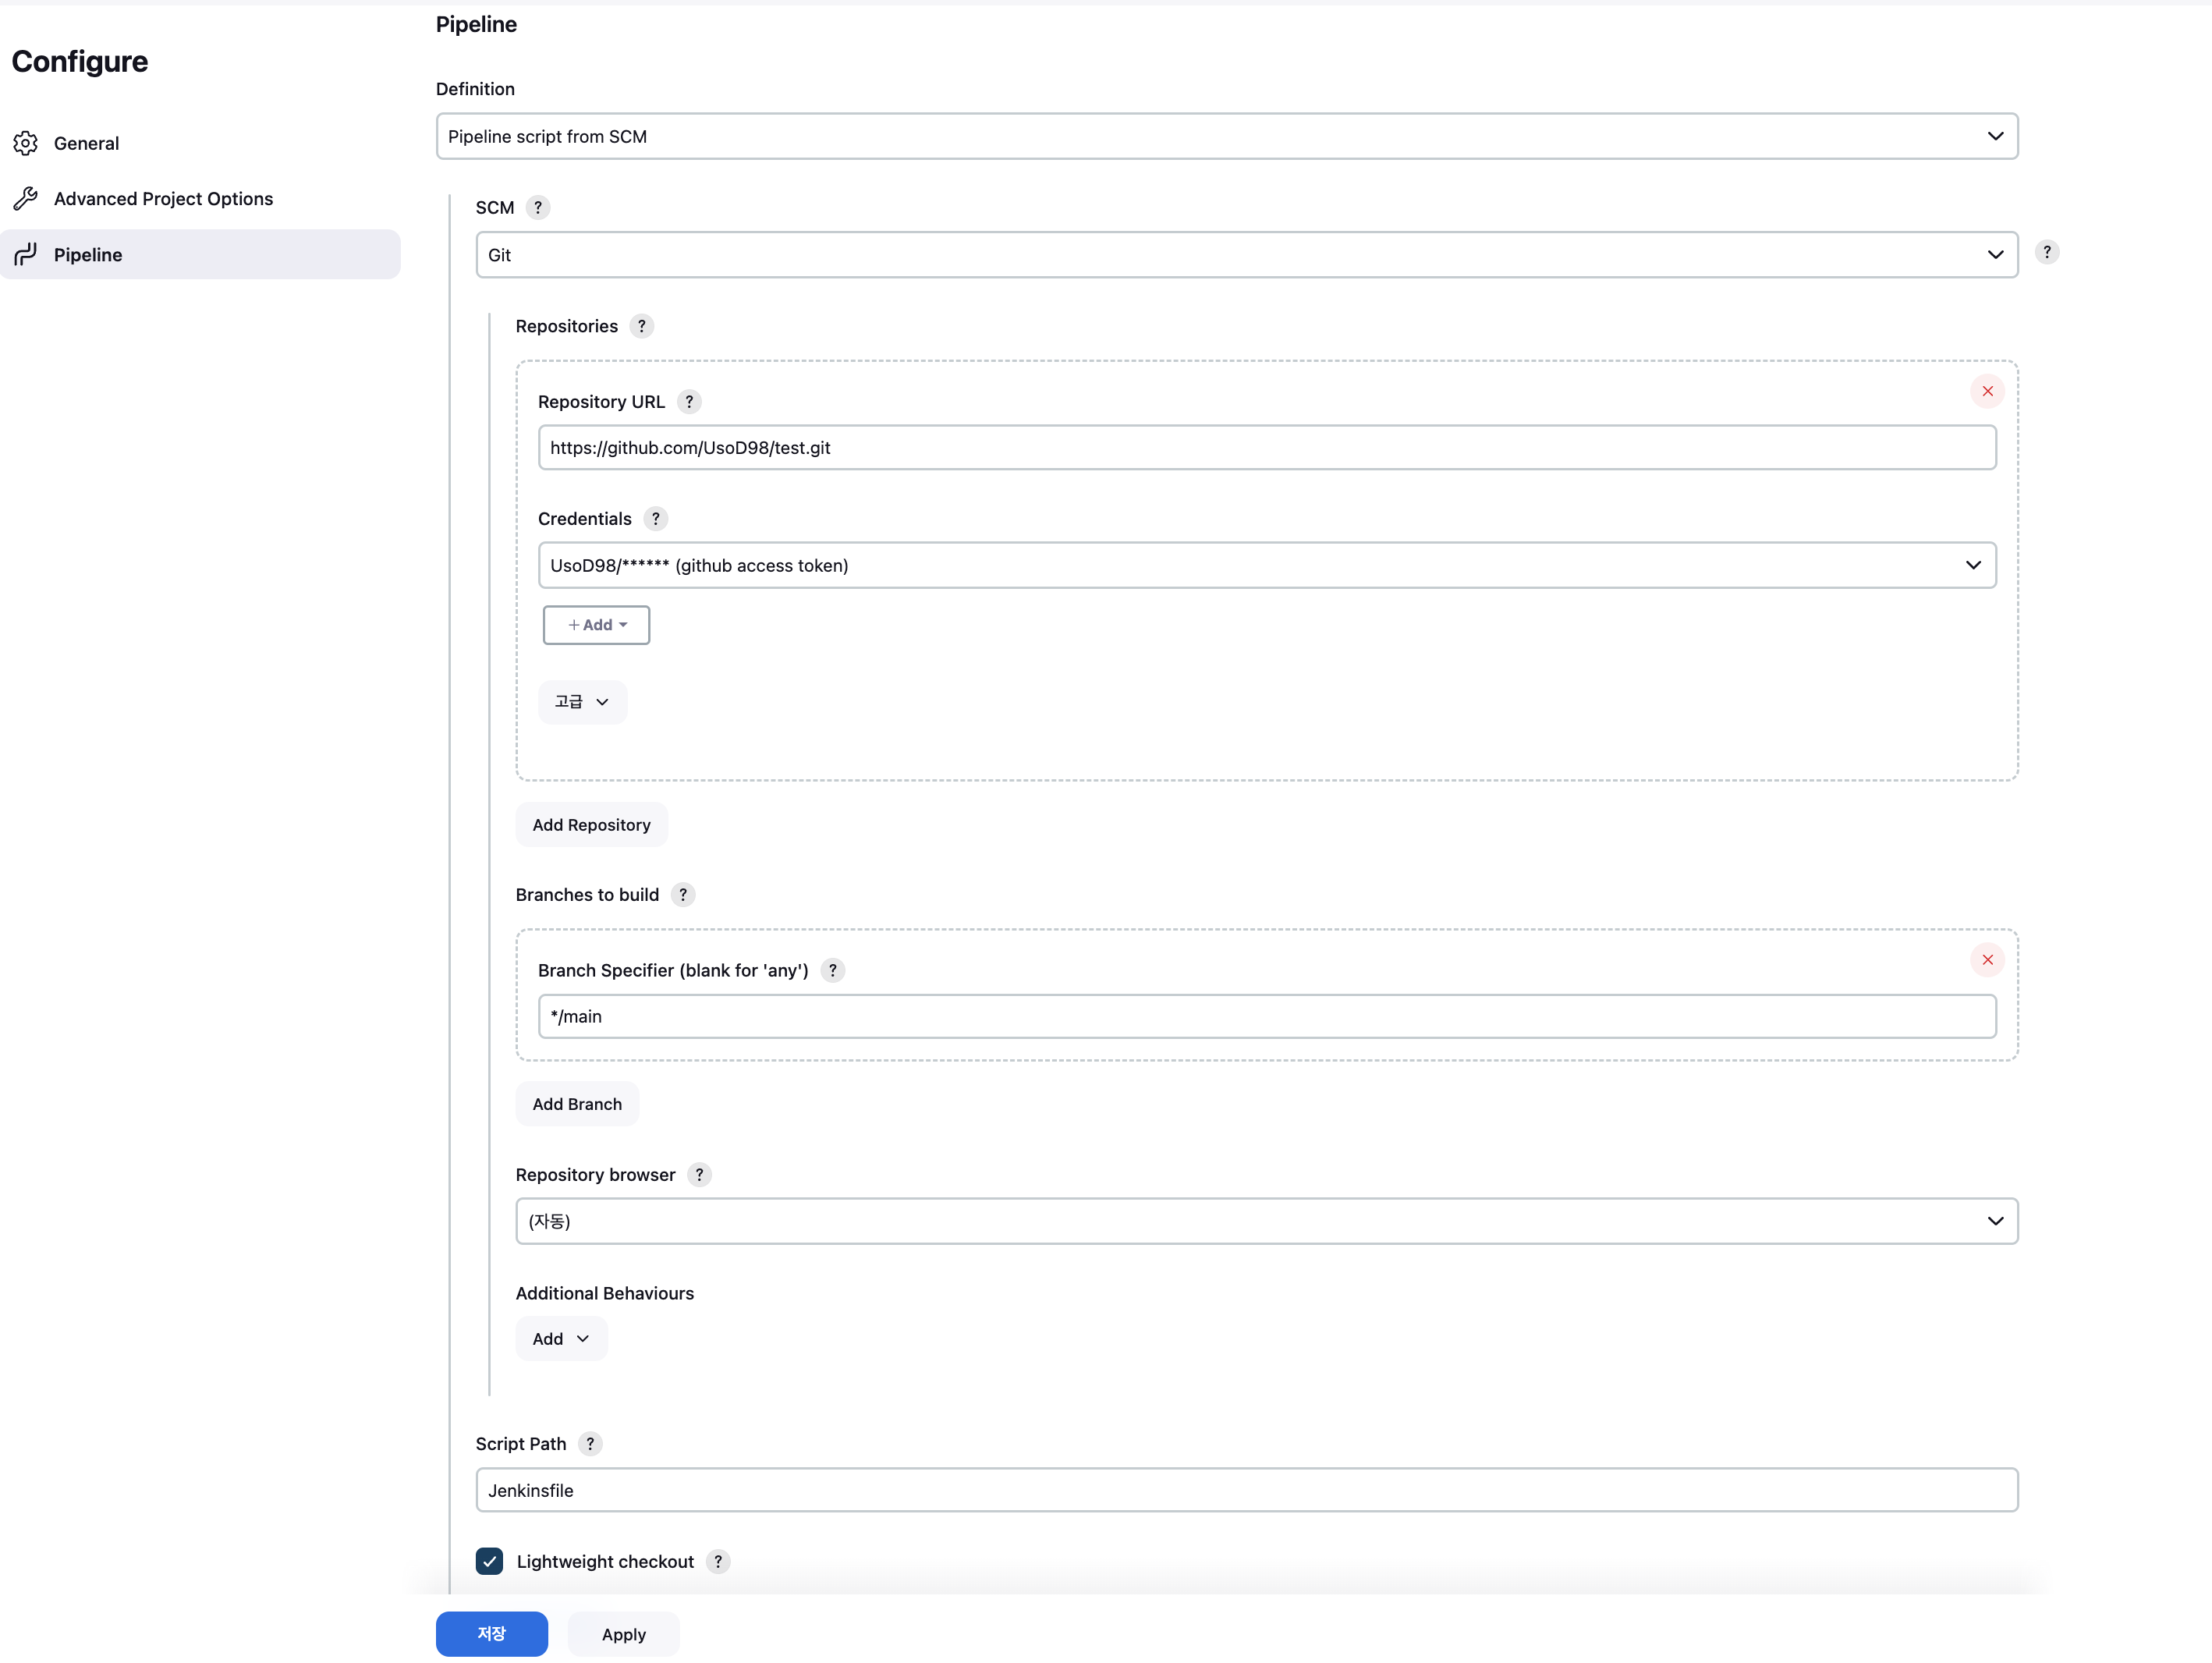
Task: Click the Branch Specifier input field
Action: click(x=1266, y=1016)
